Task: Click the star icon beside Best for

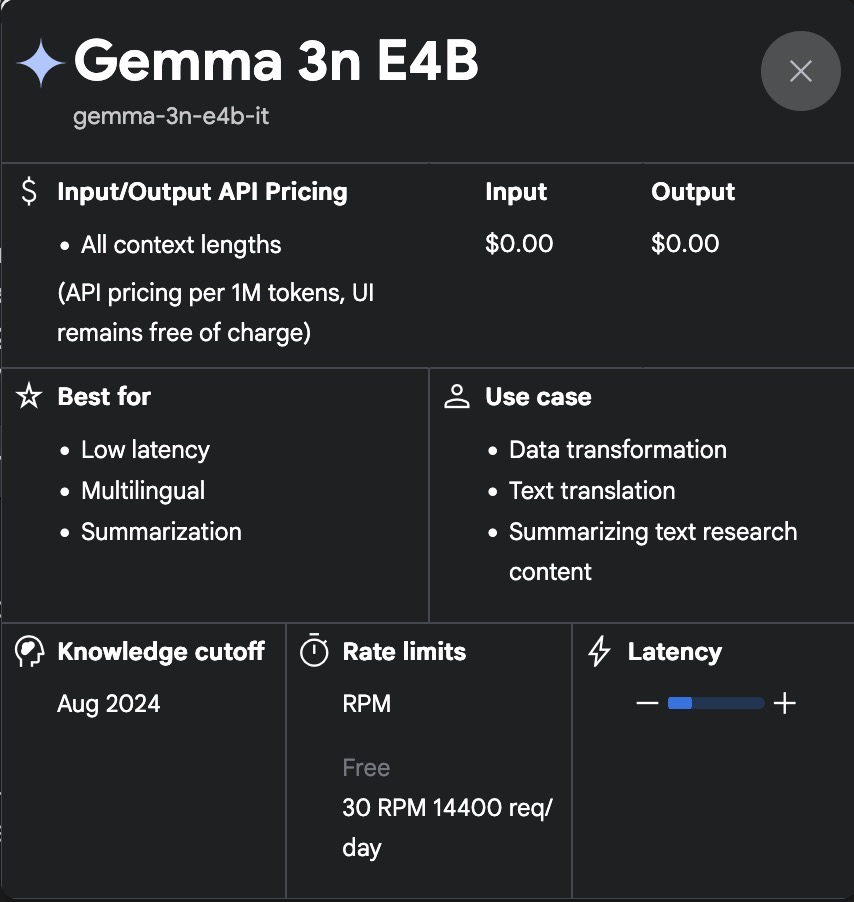Action: (x=30, y=397)
